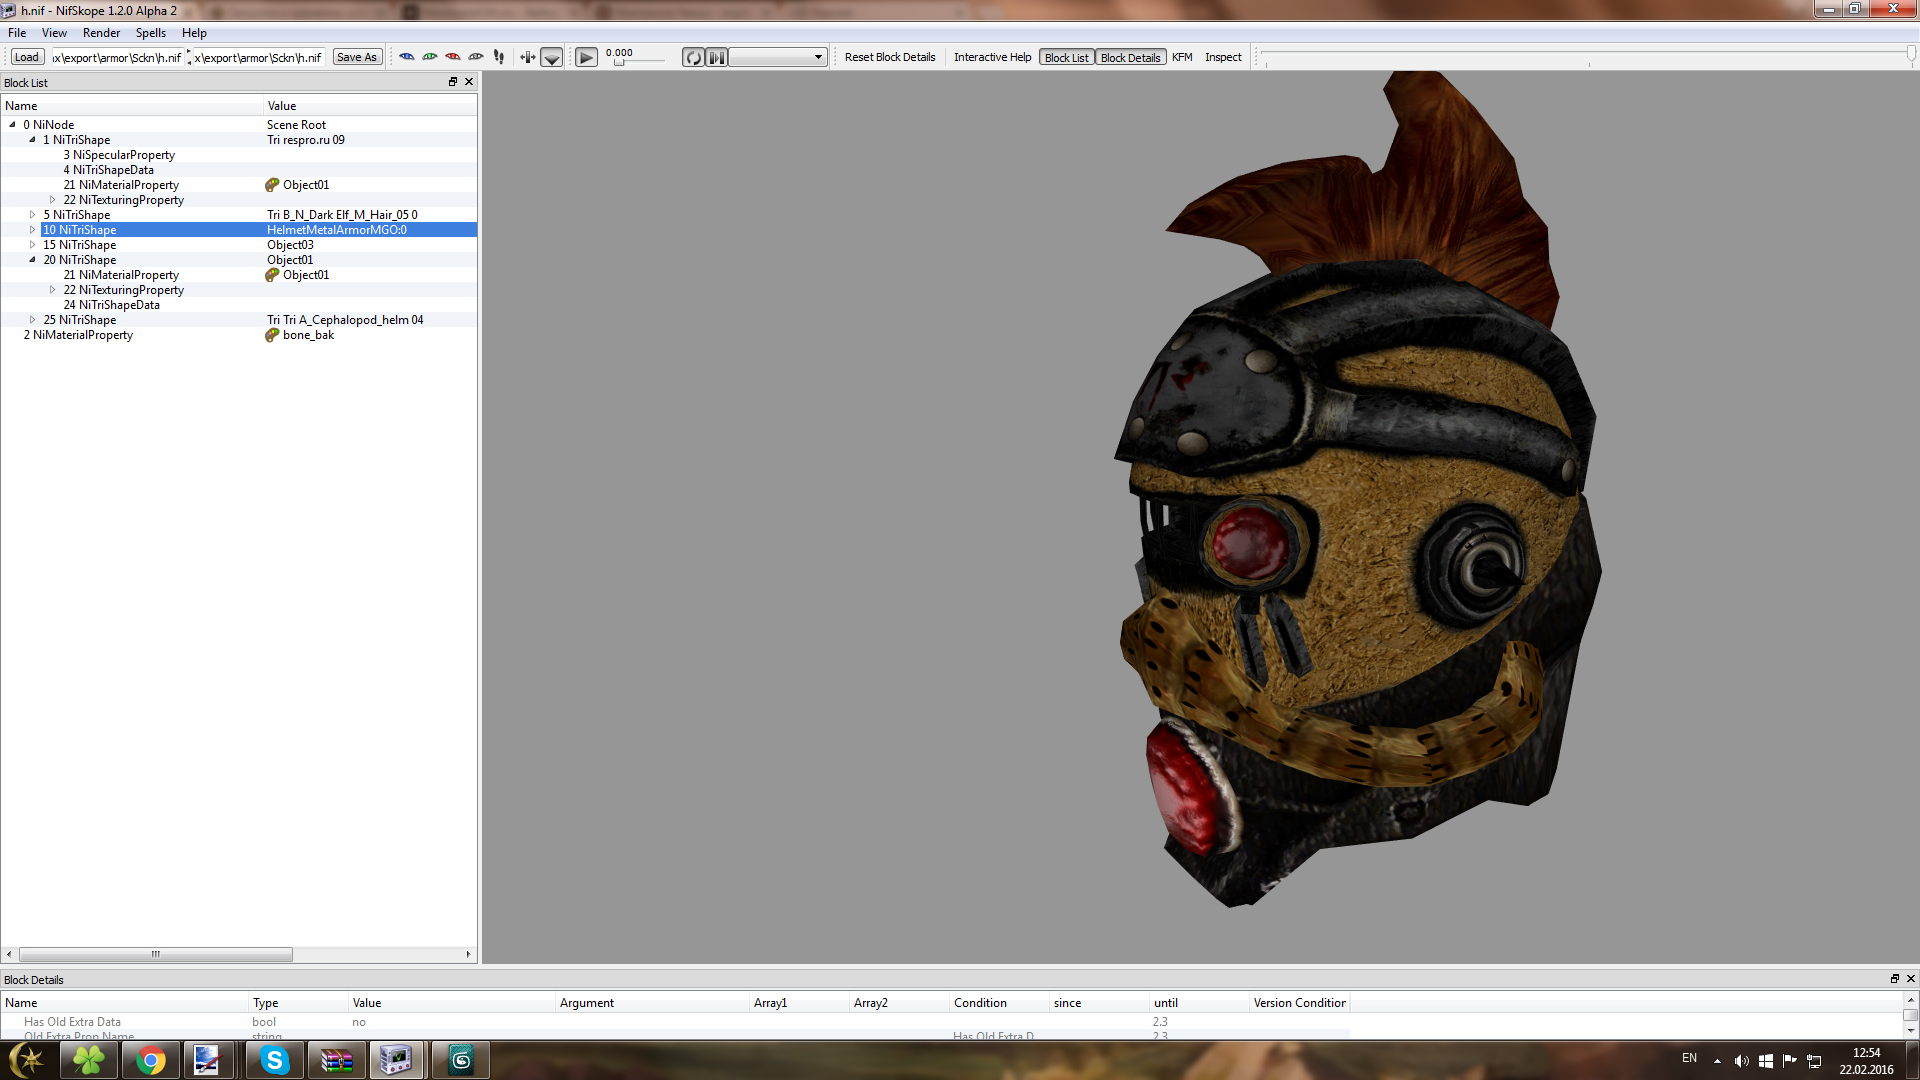
Task: Select 2 NiMaterialProperty row
Action: tap(238, 335)
